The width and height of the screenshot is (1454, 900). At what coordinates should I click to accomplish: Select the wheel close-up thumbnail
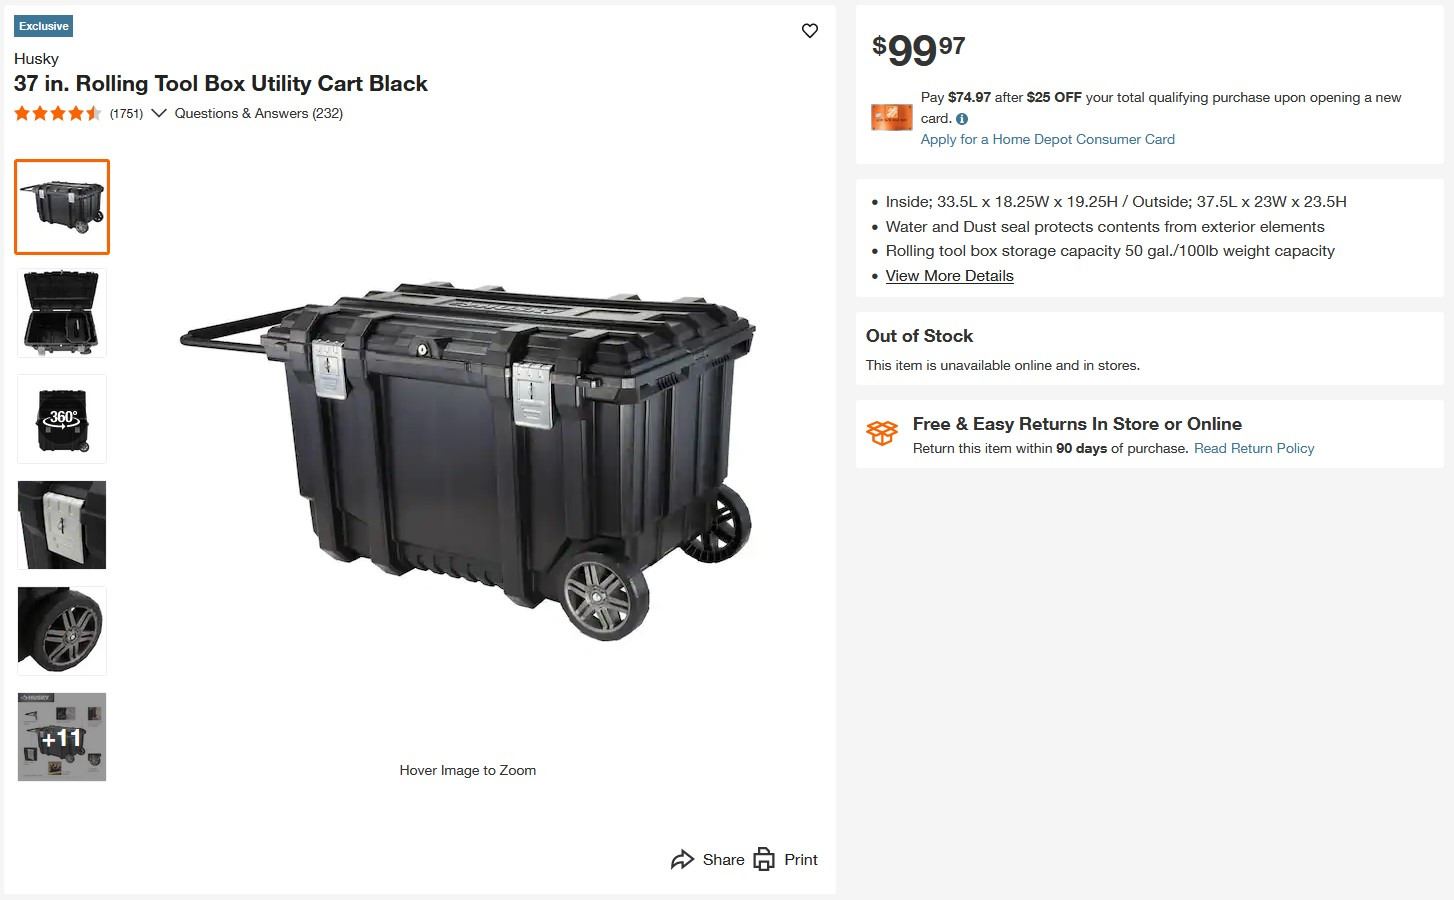point(62,631)
